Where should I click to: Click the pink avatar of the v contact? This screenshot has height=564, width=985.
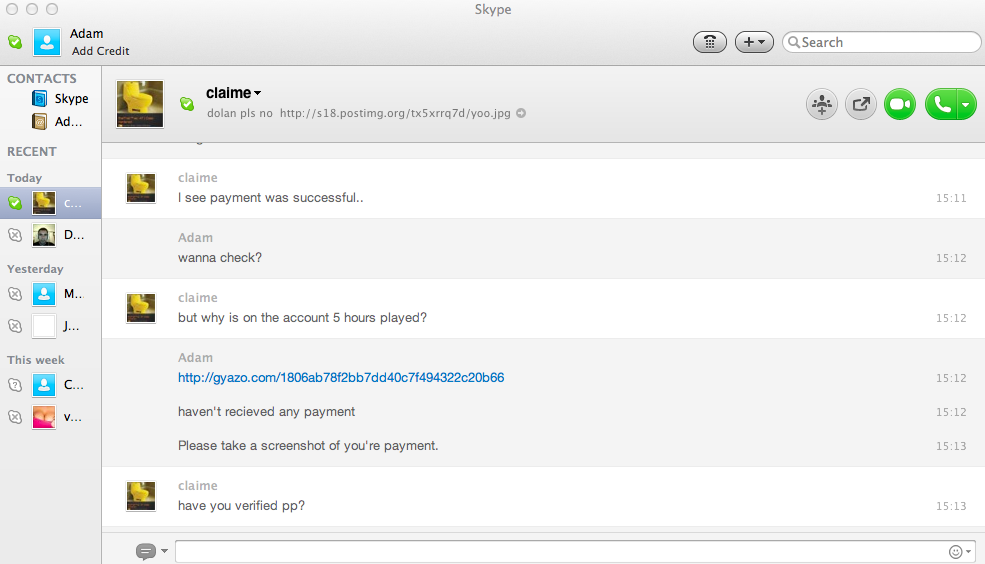44,417
